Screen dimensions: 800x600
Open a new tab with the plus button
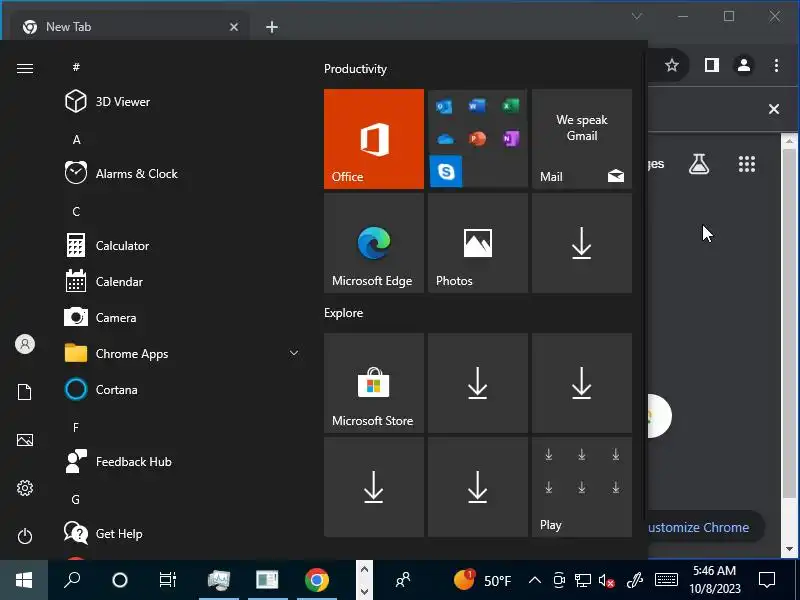(x=272, y=27)
